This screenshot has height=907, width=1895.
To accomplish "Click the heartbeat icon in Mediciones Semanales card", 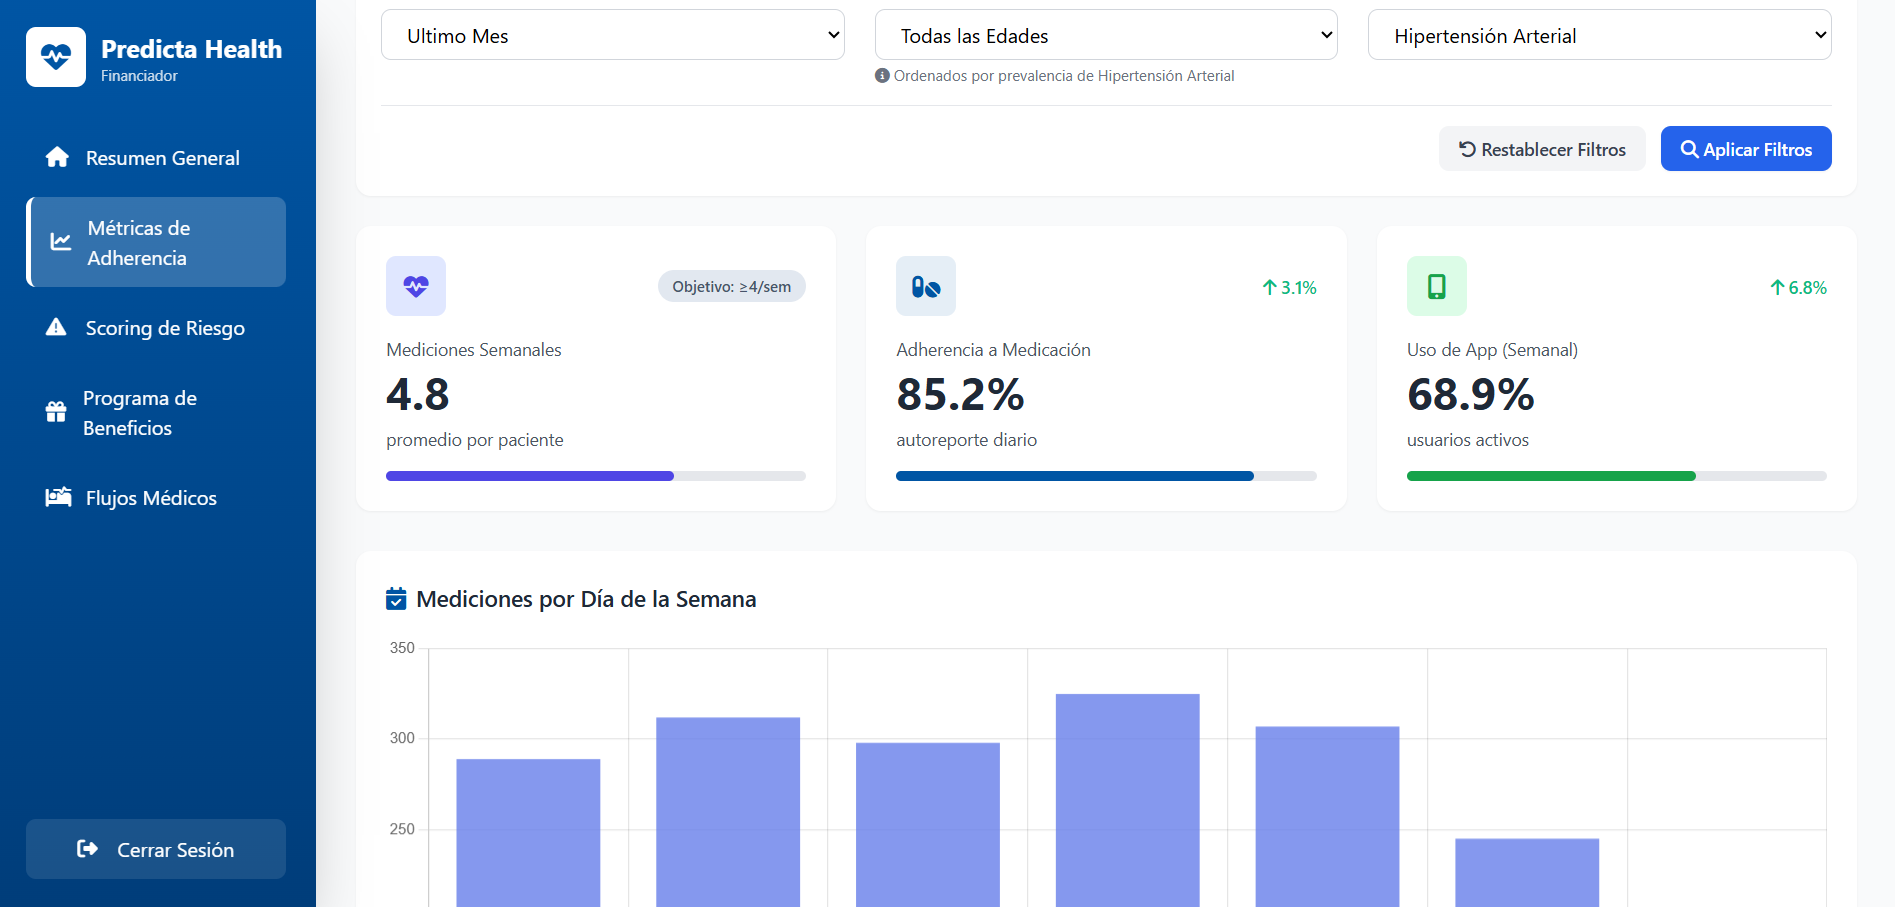I will click(x=416, y=287).
